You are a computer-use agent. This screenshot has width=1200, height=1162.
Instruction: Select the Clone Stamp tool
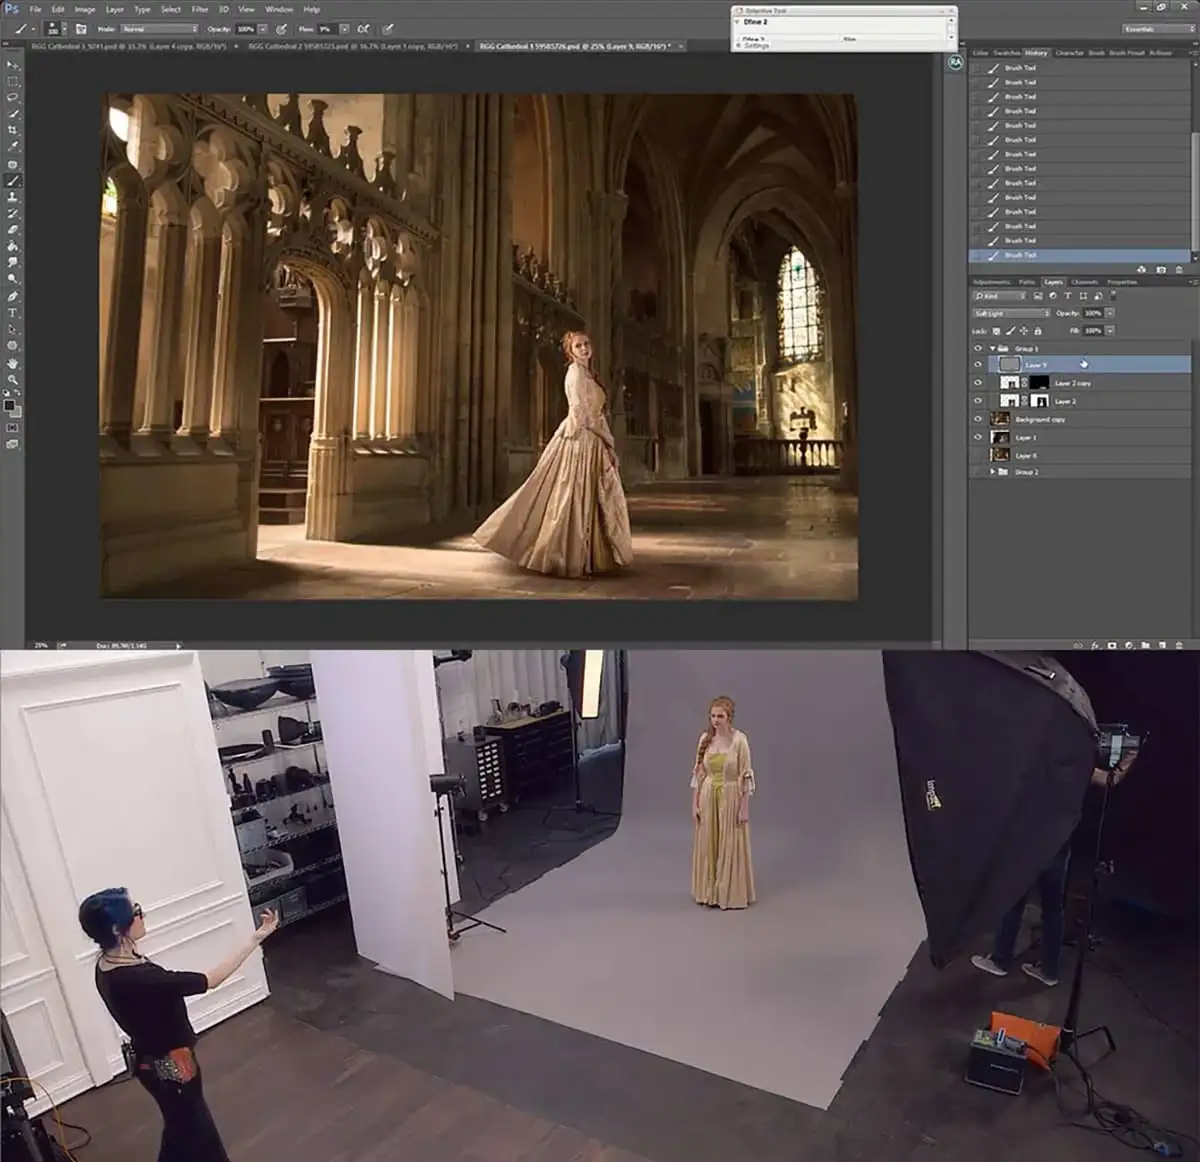point(13,197)
